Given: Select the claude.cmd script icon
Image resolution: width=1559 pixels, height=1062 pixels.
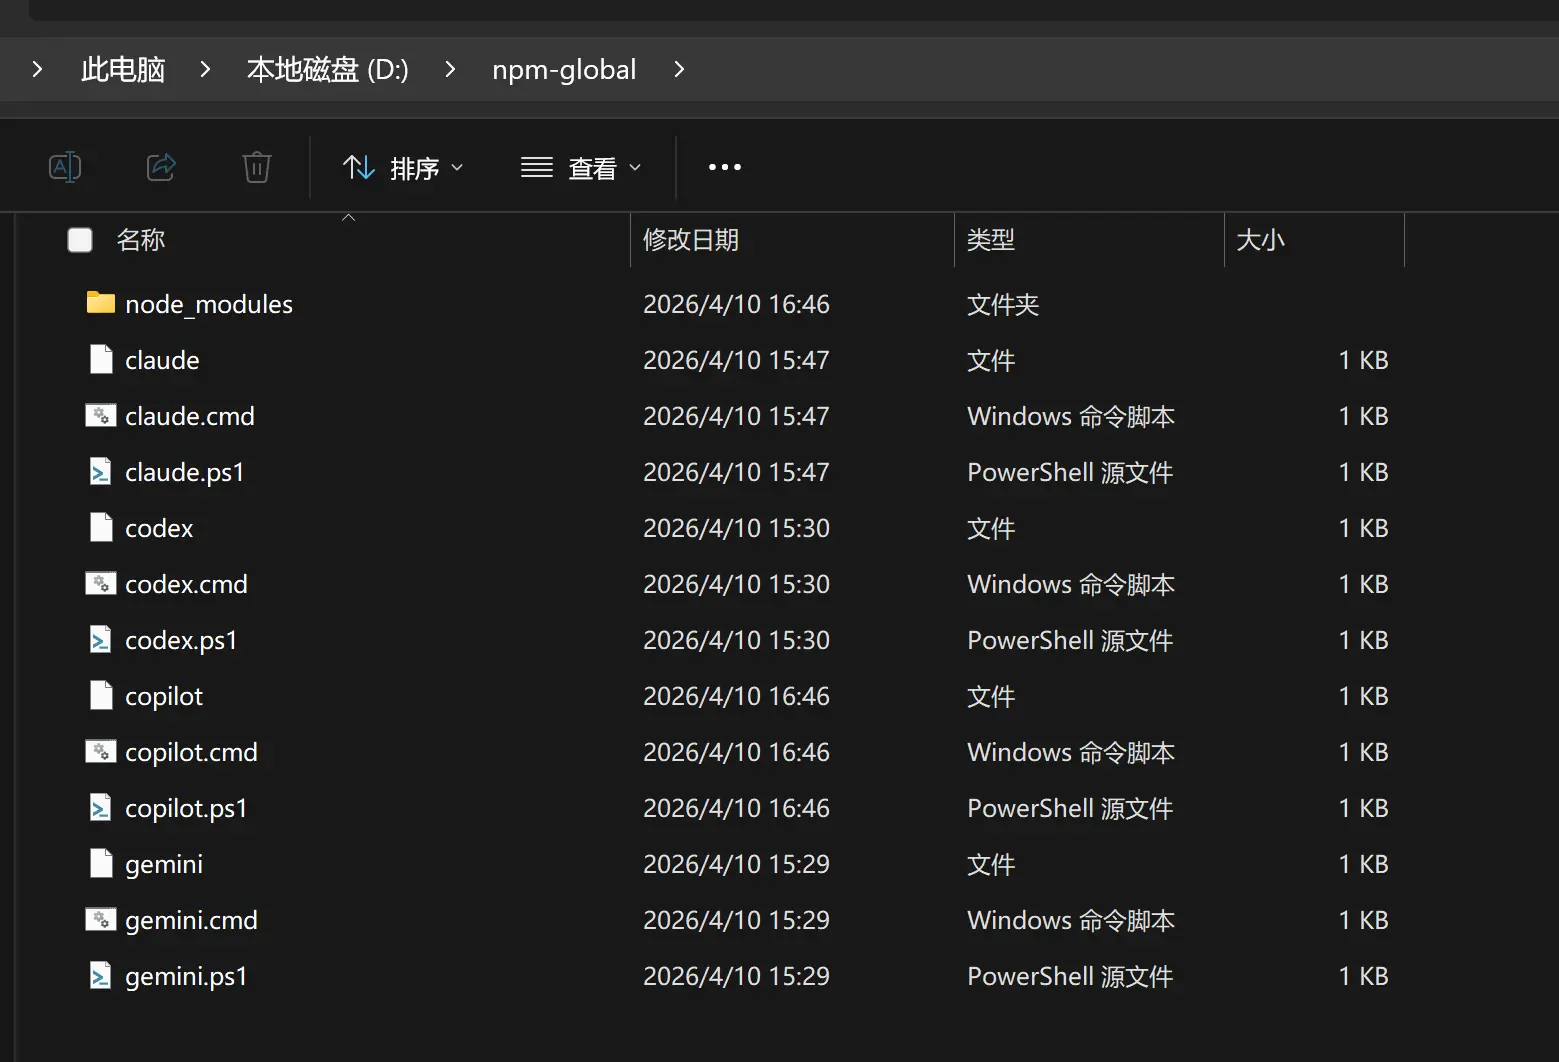Looking at the screenshot, I should coord(101,415).
